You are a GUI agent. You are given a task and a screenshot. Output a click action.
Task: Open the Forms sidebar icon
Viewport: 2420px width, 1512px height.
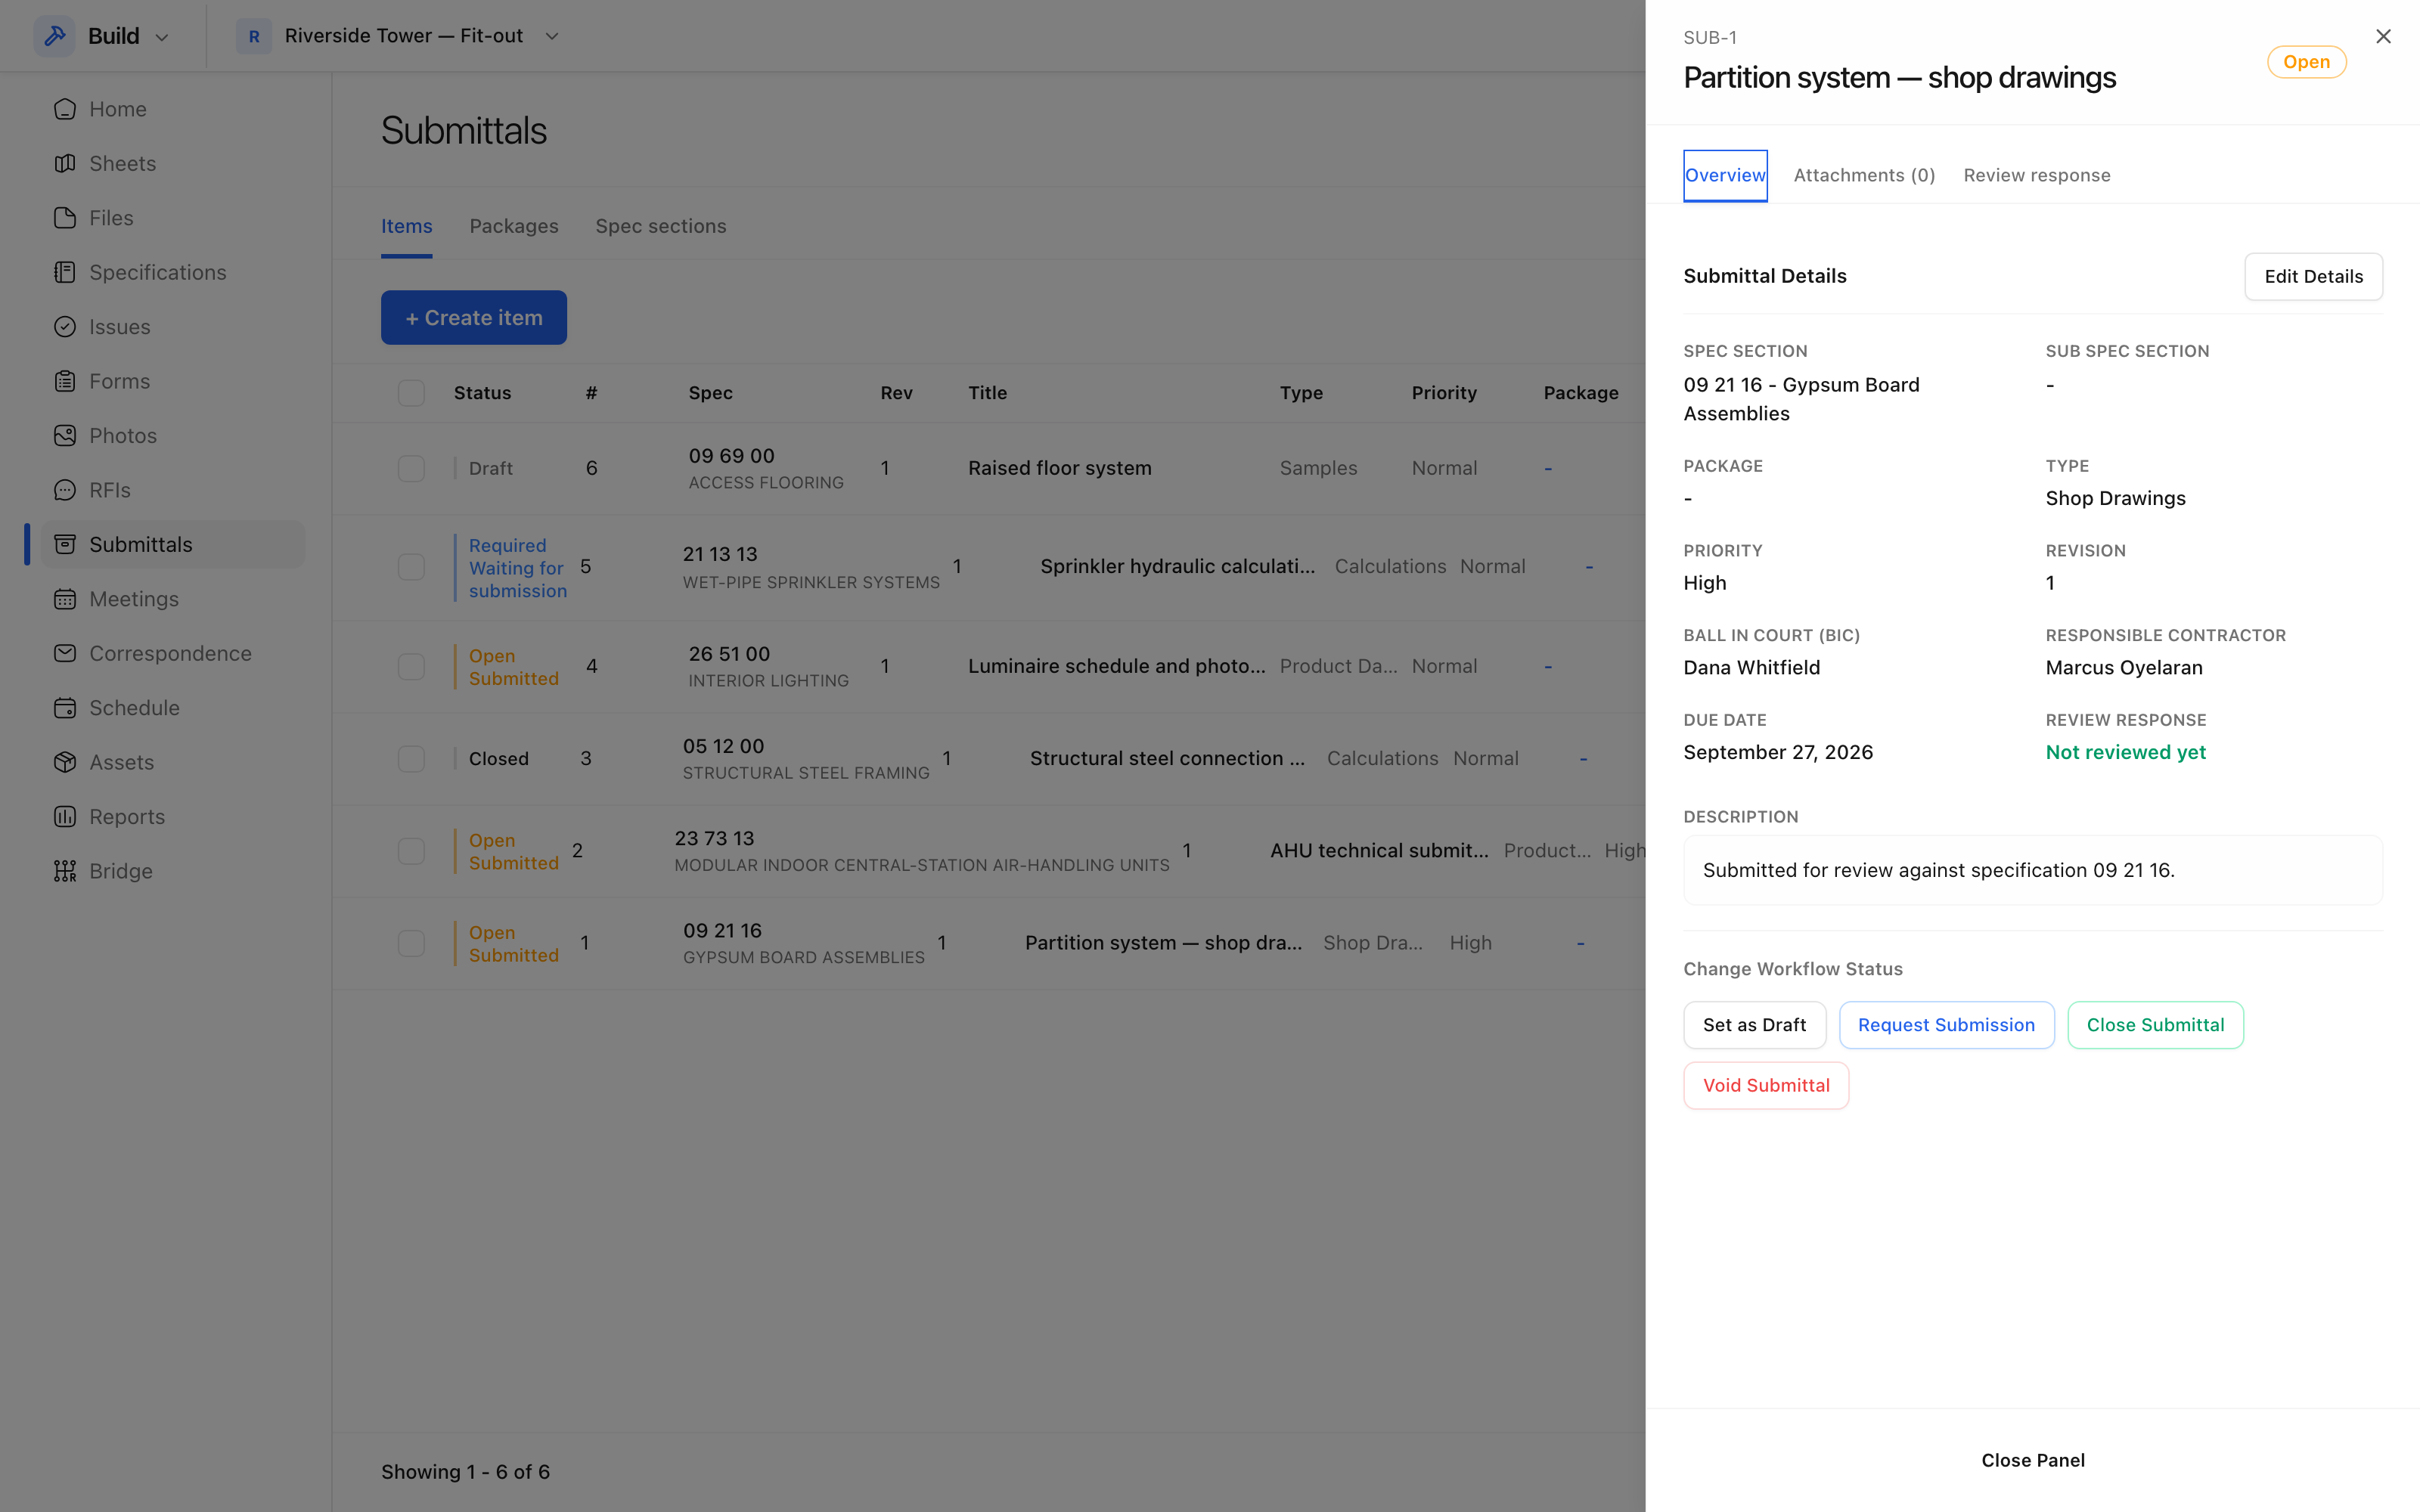click(65, 381)
